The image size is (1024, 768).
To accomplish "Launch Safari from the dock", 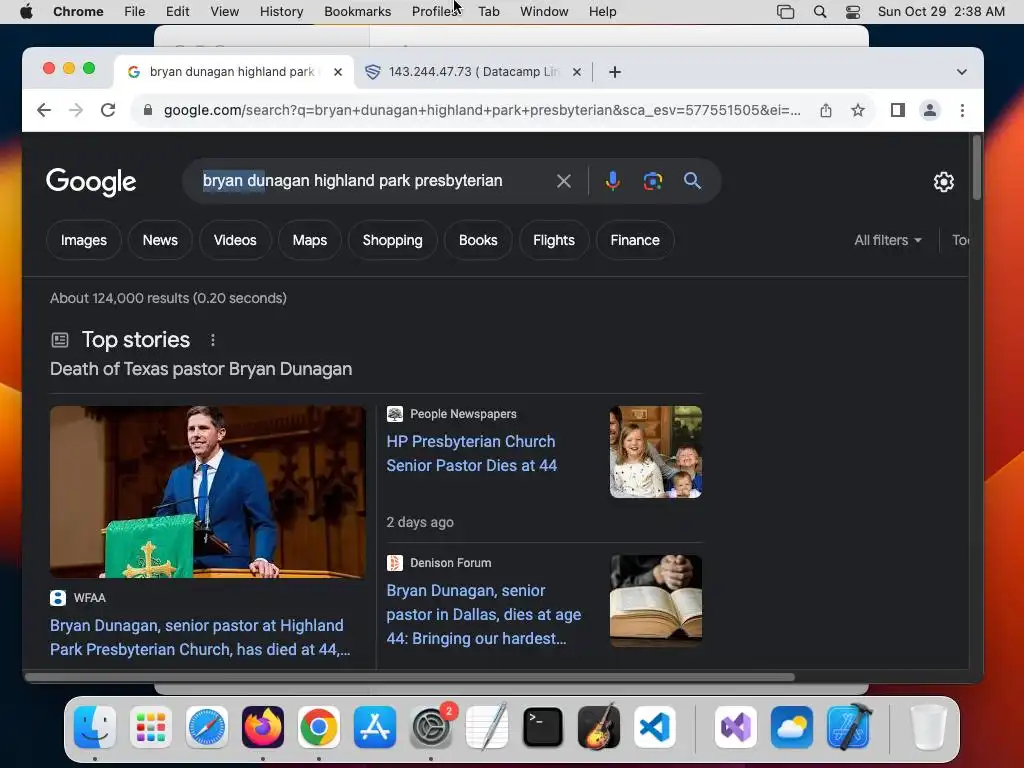I will tap(207, 727).
